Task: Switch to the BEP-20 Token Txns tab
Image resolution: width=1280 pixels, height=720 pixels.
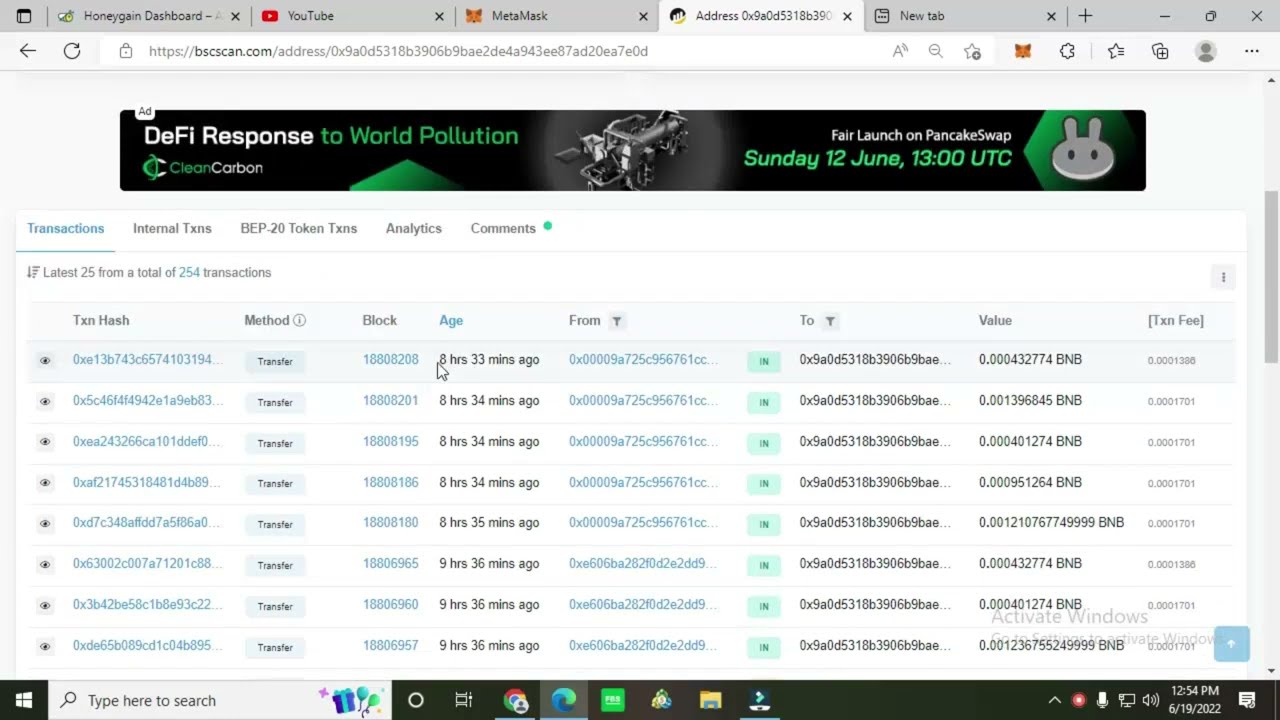Action: (298, 228)
